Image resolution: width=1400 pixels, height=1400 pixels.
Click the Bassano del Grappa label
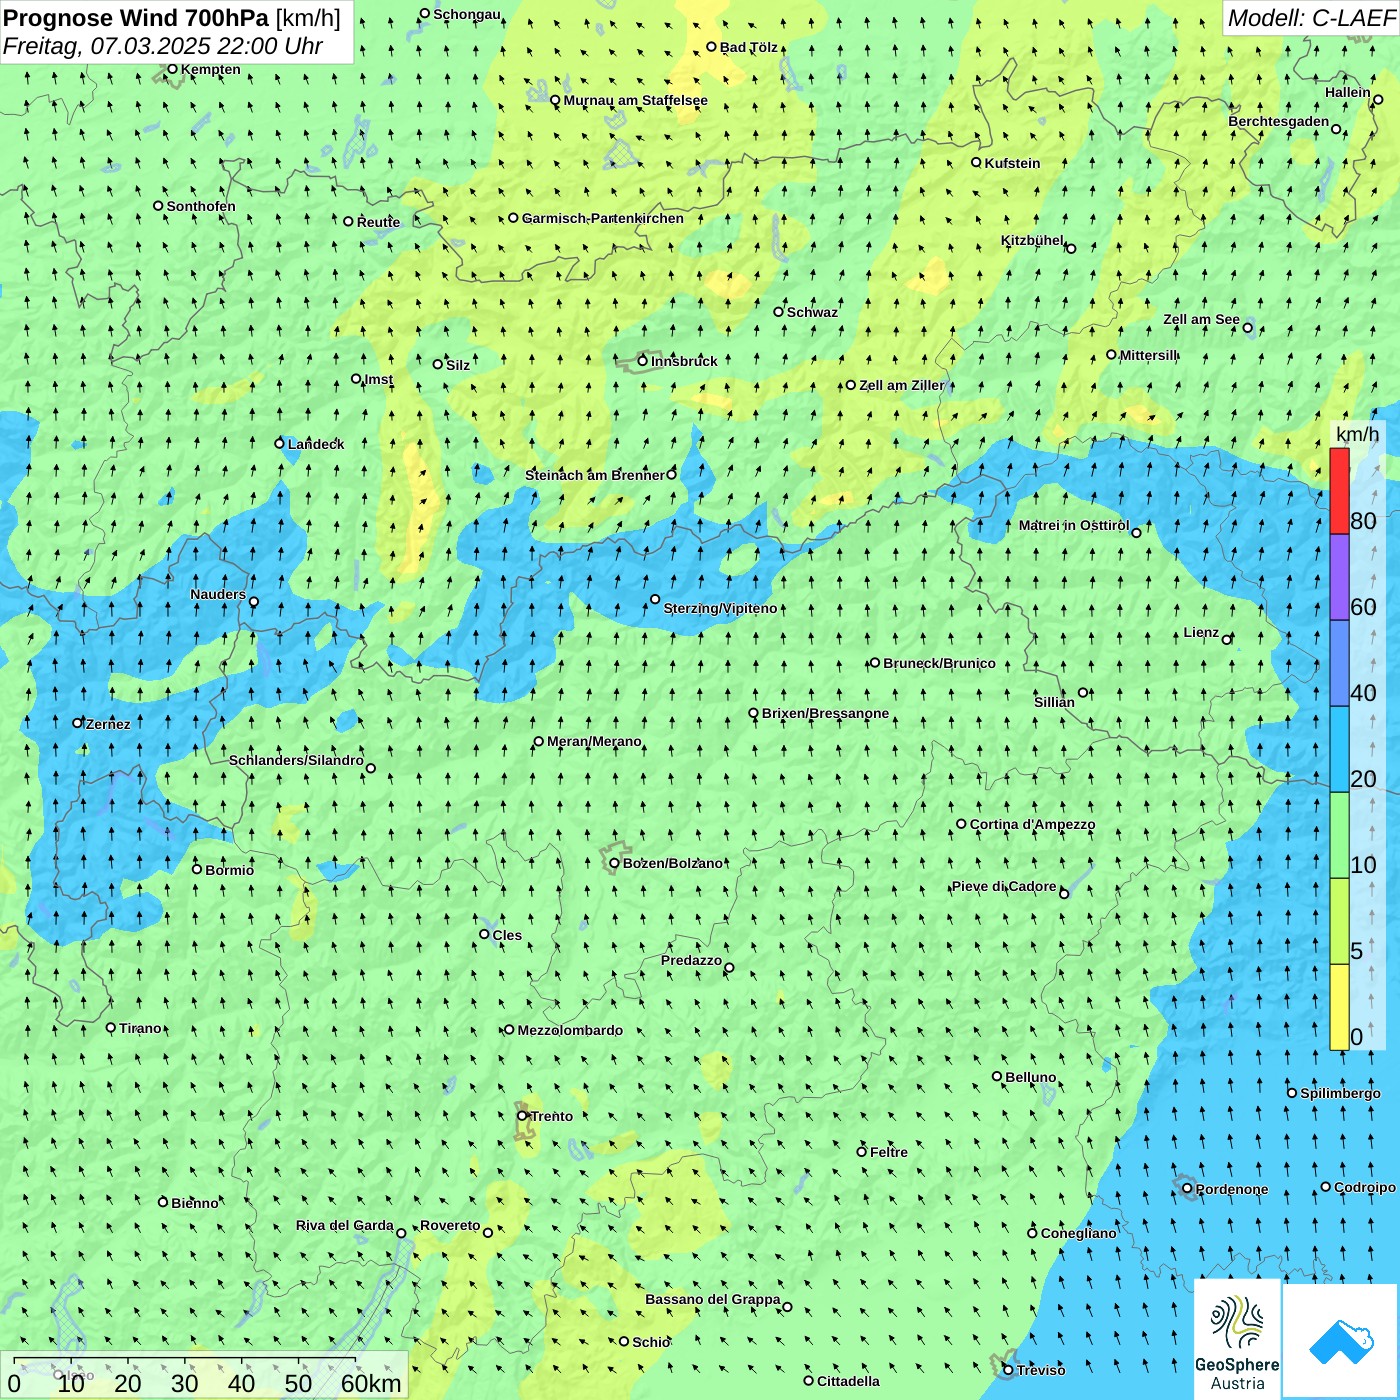click(713, 1299)
